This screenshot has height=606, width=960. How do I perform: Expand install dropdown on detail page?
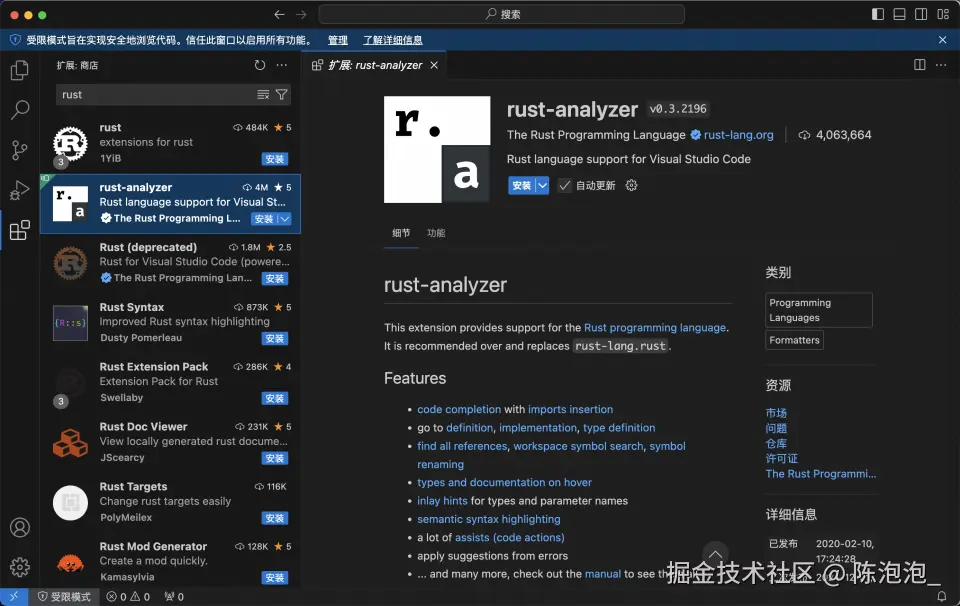[x=542, y=185]
